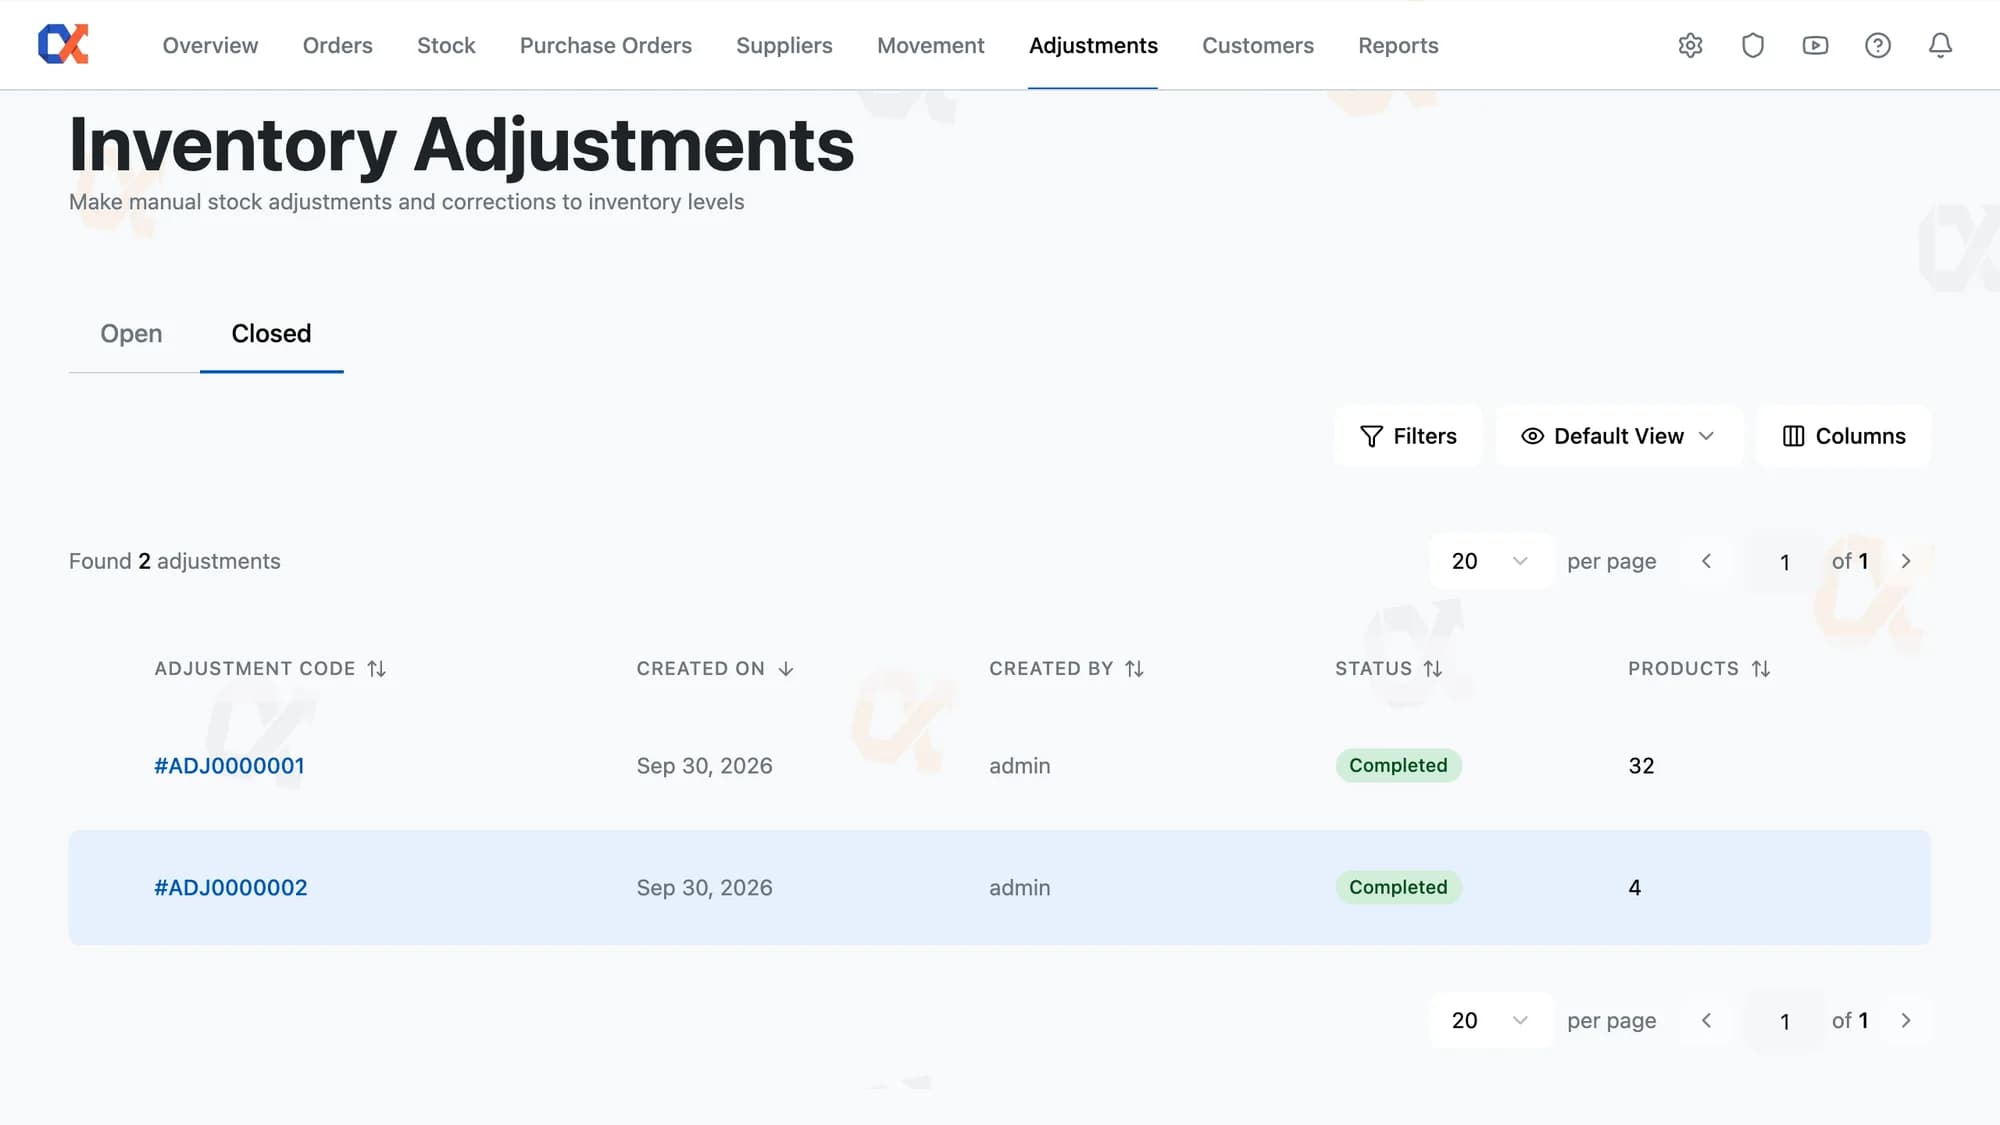This screenshot has width=2000, height=1125.
Task: Select the Closed tab
Action: coord(271,333)
